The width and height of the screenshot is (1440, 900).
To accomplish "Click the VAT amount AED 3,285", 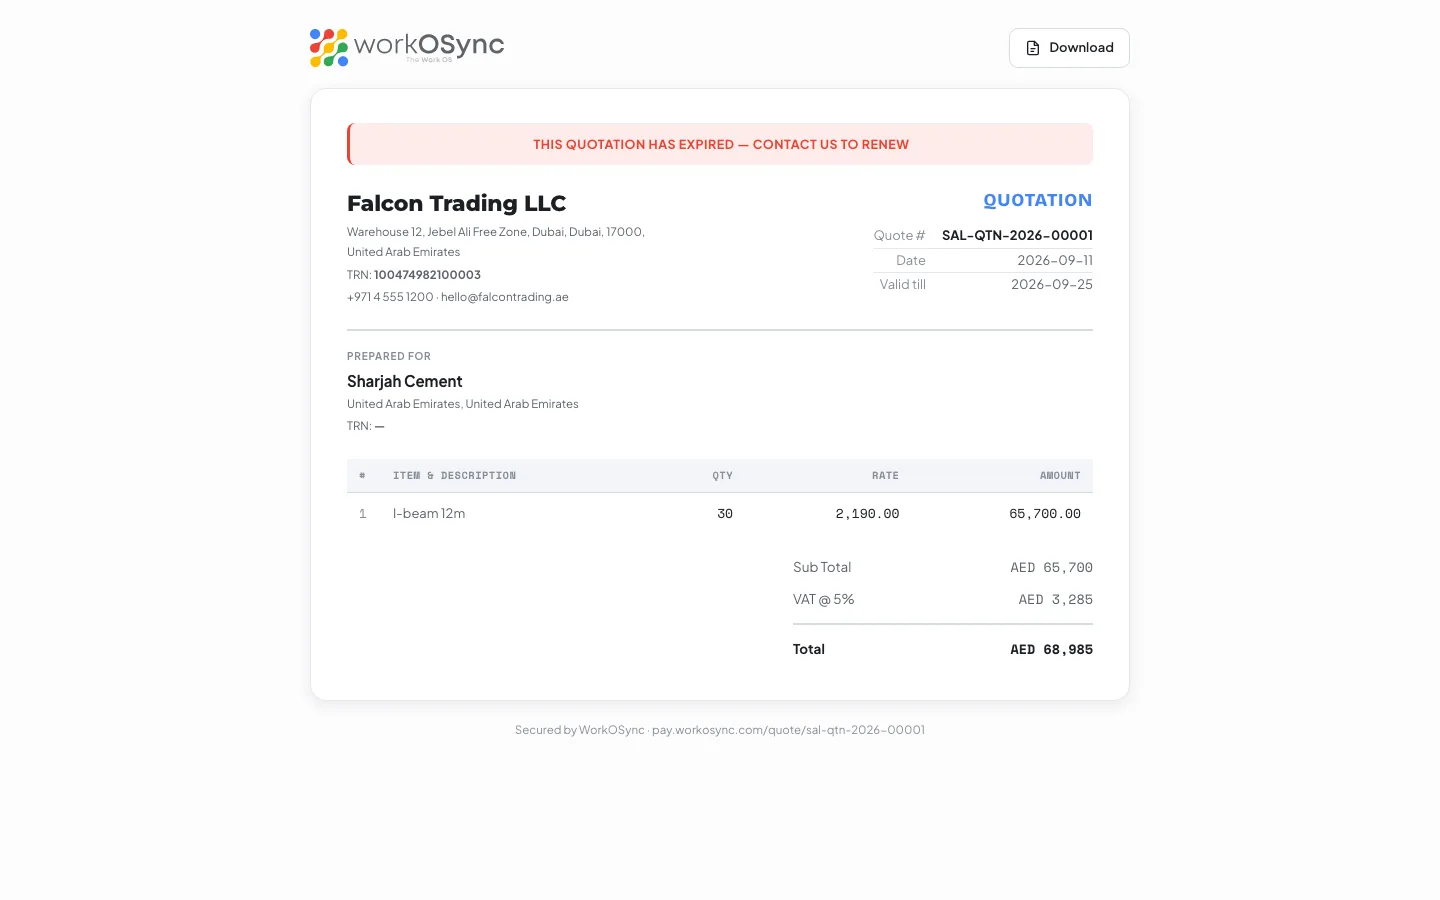I will [1055, 600].
